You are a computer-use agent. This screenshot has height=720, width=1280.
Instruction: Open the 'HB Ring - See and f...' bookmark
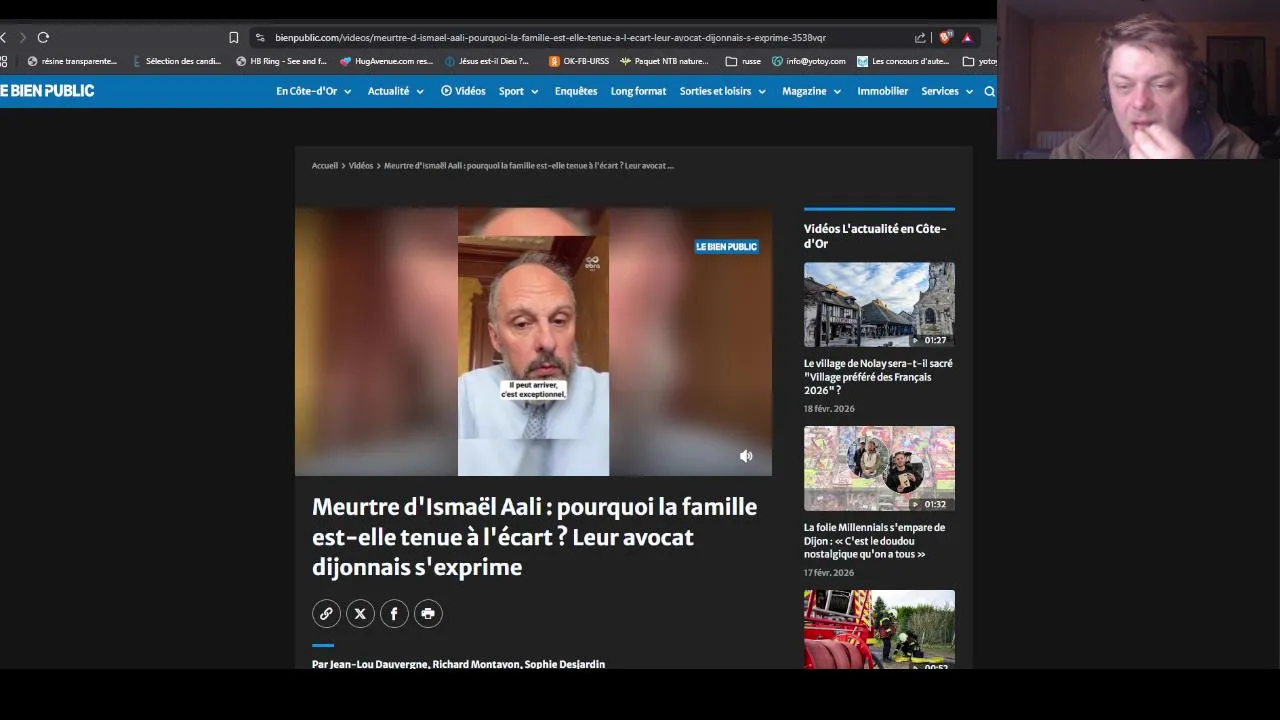[281, 61]
